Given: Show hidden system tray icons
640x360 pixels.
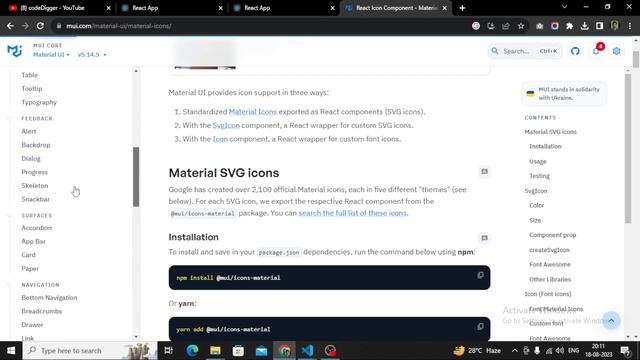Looking at the screenshot, I should click(x=514, y=351).
